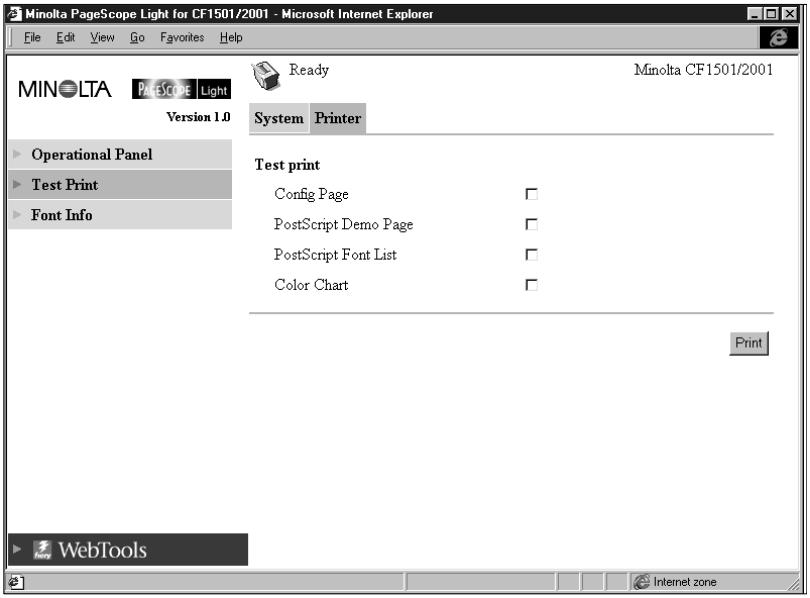This screenshot has height=598, width=810.
Task: Click the Internet zone status text
Action: pos(685,582)
